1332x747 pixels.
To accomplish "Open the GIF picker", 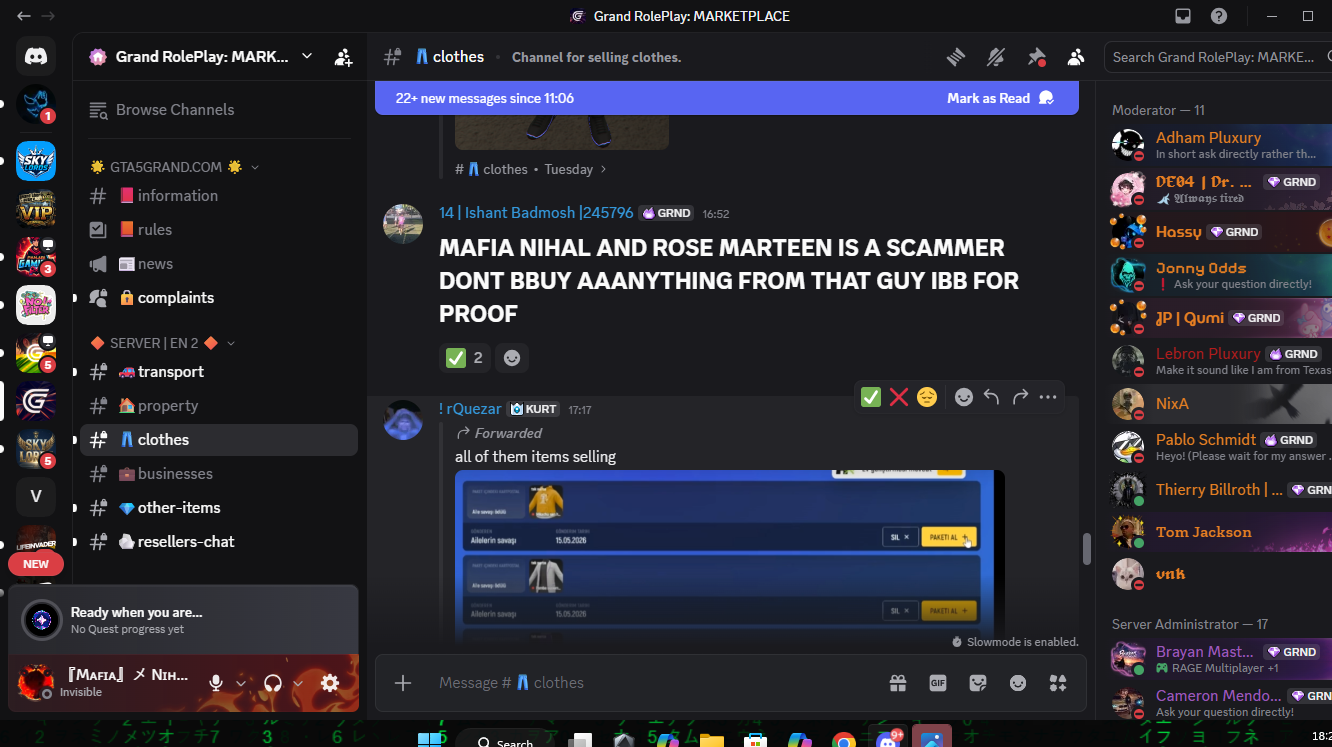I will 938,683.
